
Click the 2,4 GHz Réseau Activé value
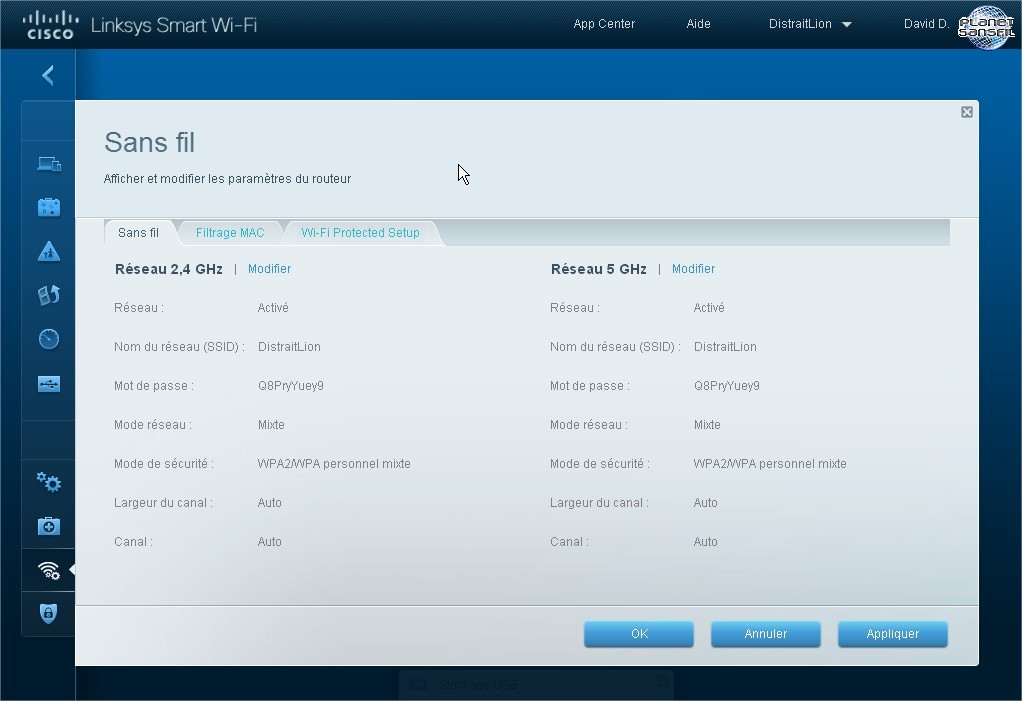pos(273,308)
